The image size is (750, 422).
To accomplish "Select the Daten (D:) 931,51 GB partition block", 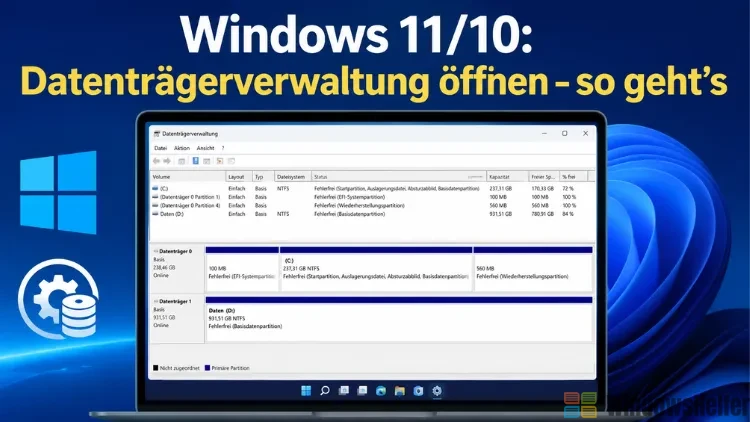I will pyautogui.click(x=399, y=320).
